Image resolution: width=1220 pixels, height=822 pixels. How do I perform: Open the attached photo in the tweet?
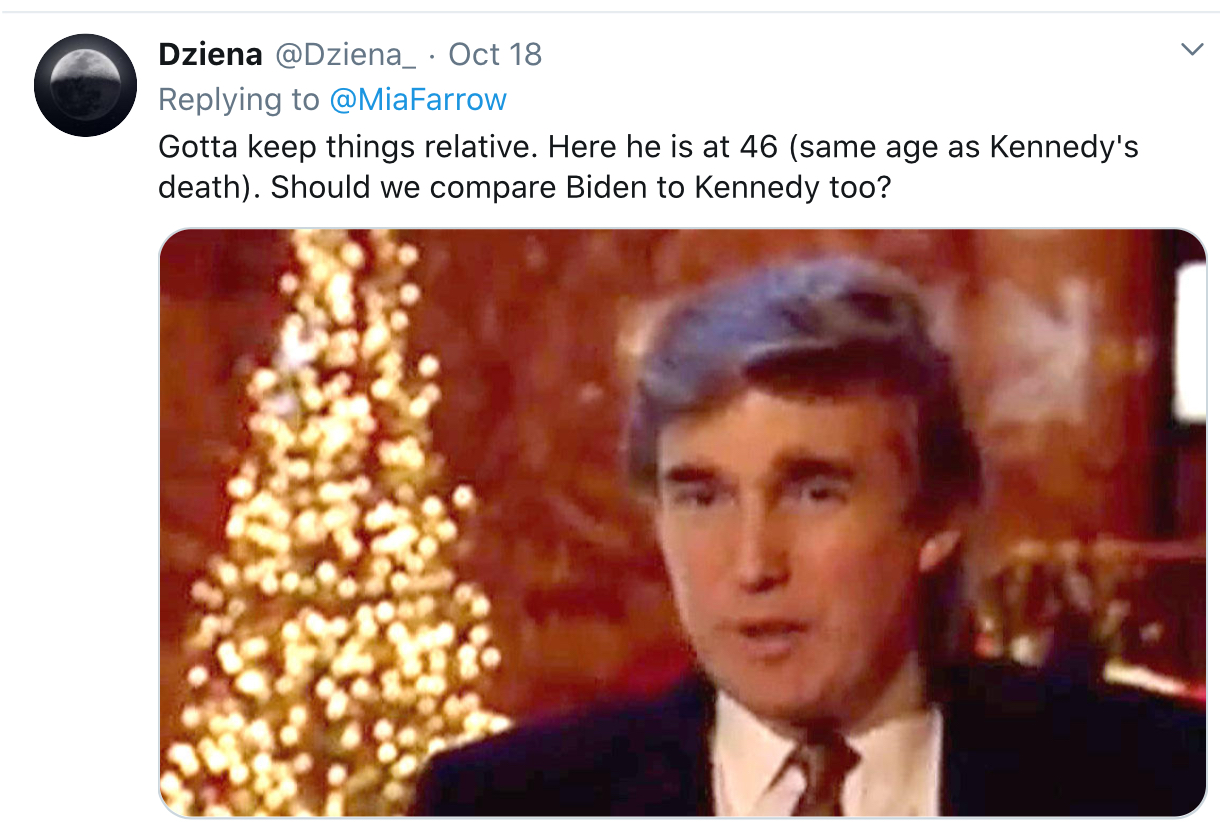pos(682,522)
